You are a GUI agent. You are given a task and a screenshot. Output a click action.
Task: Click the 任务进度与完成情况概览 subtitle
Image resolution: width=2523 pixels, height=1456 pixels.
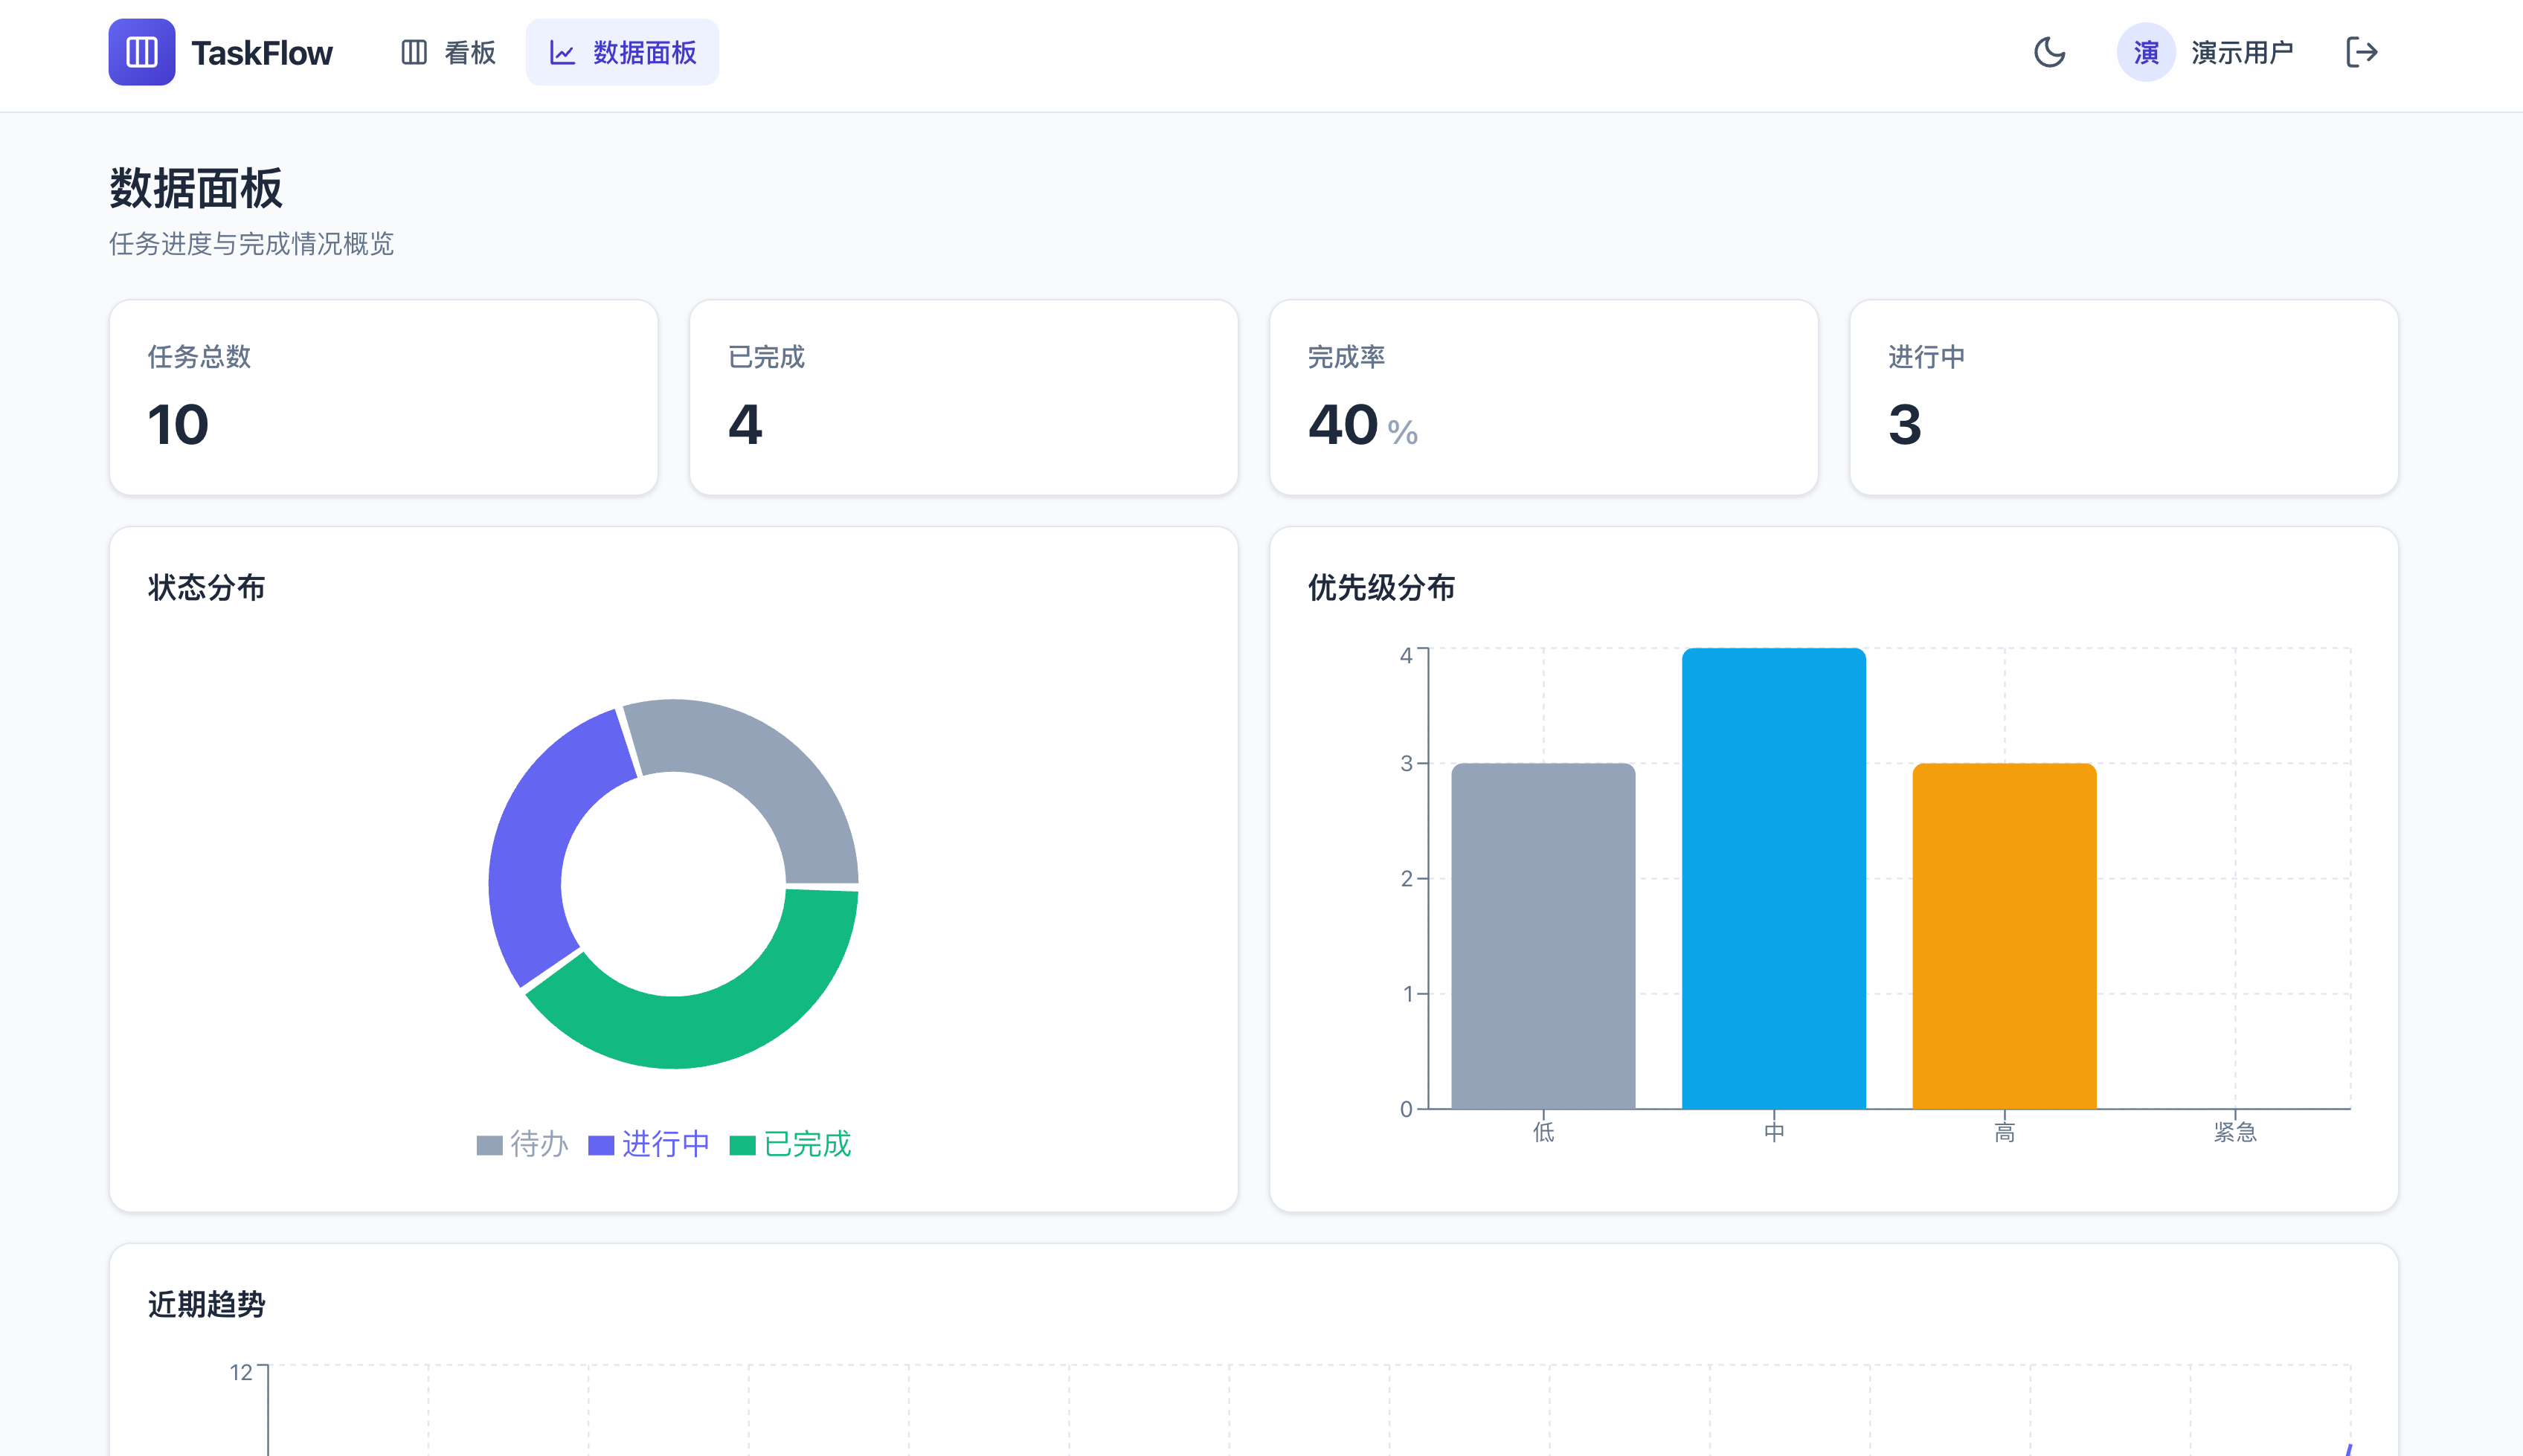pos(251,243)
